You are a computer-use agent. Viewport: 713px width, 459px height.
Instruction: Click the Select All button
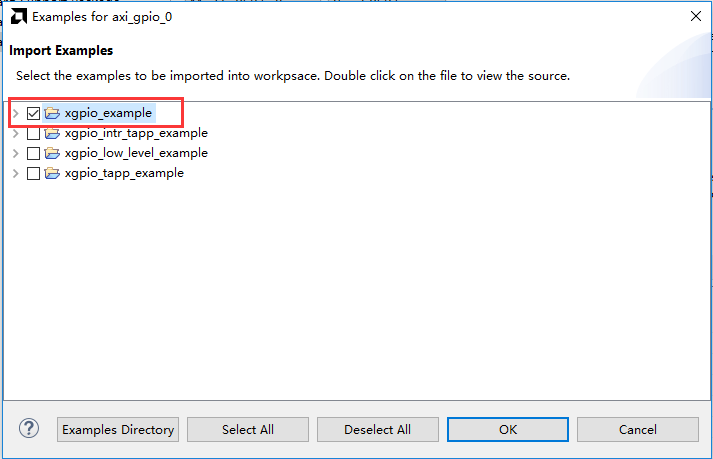tap(248, 429)
